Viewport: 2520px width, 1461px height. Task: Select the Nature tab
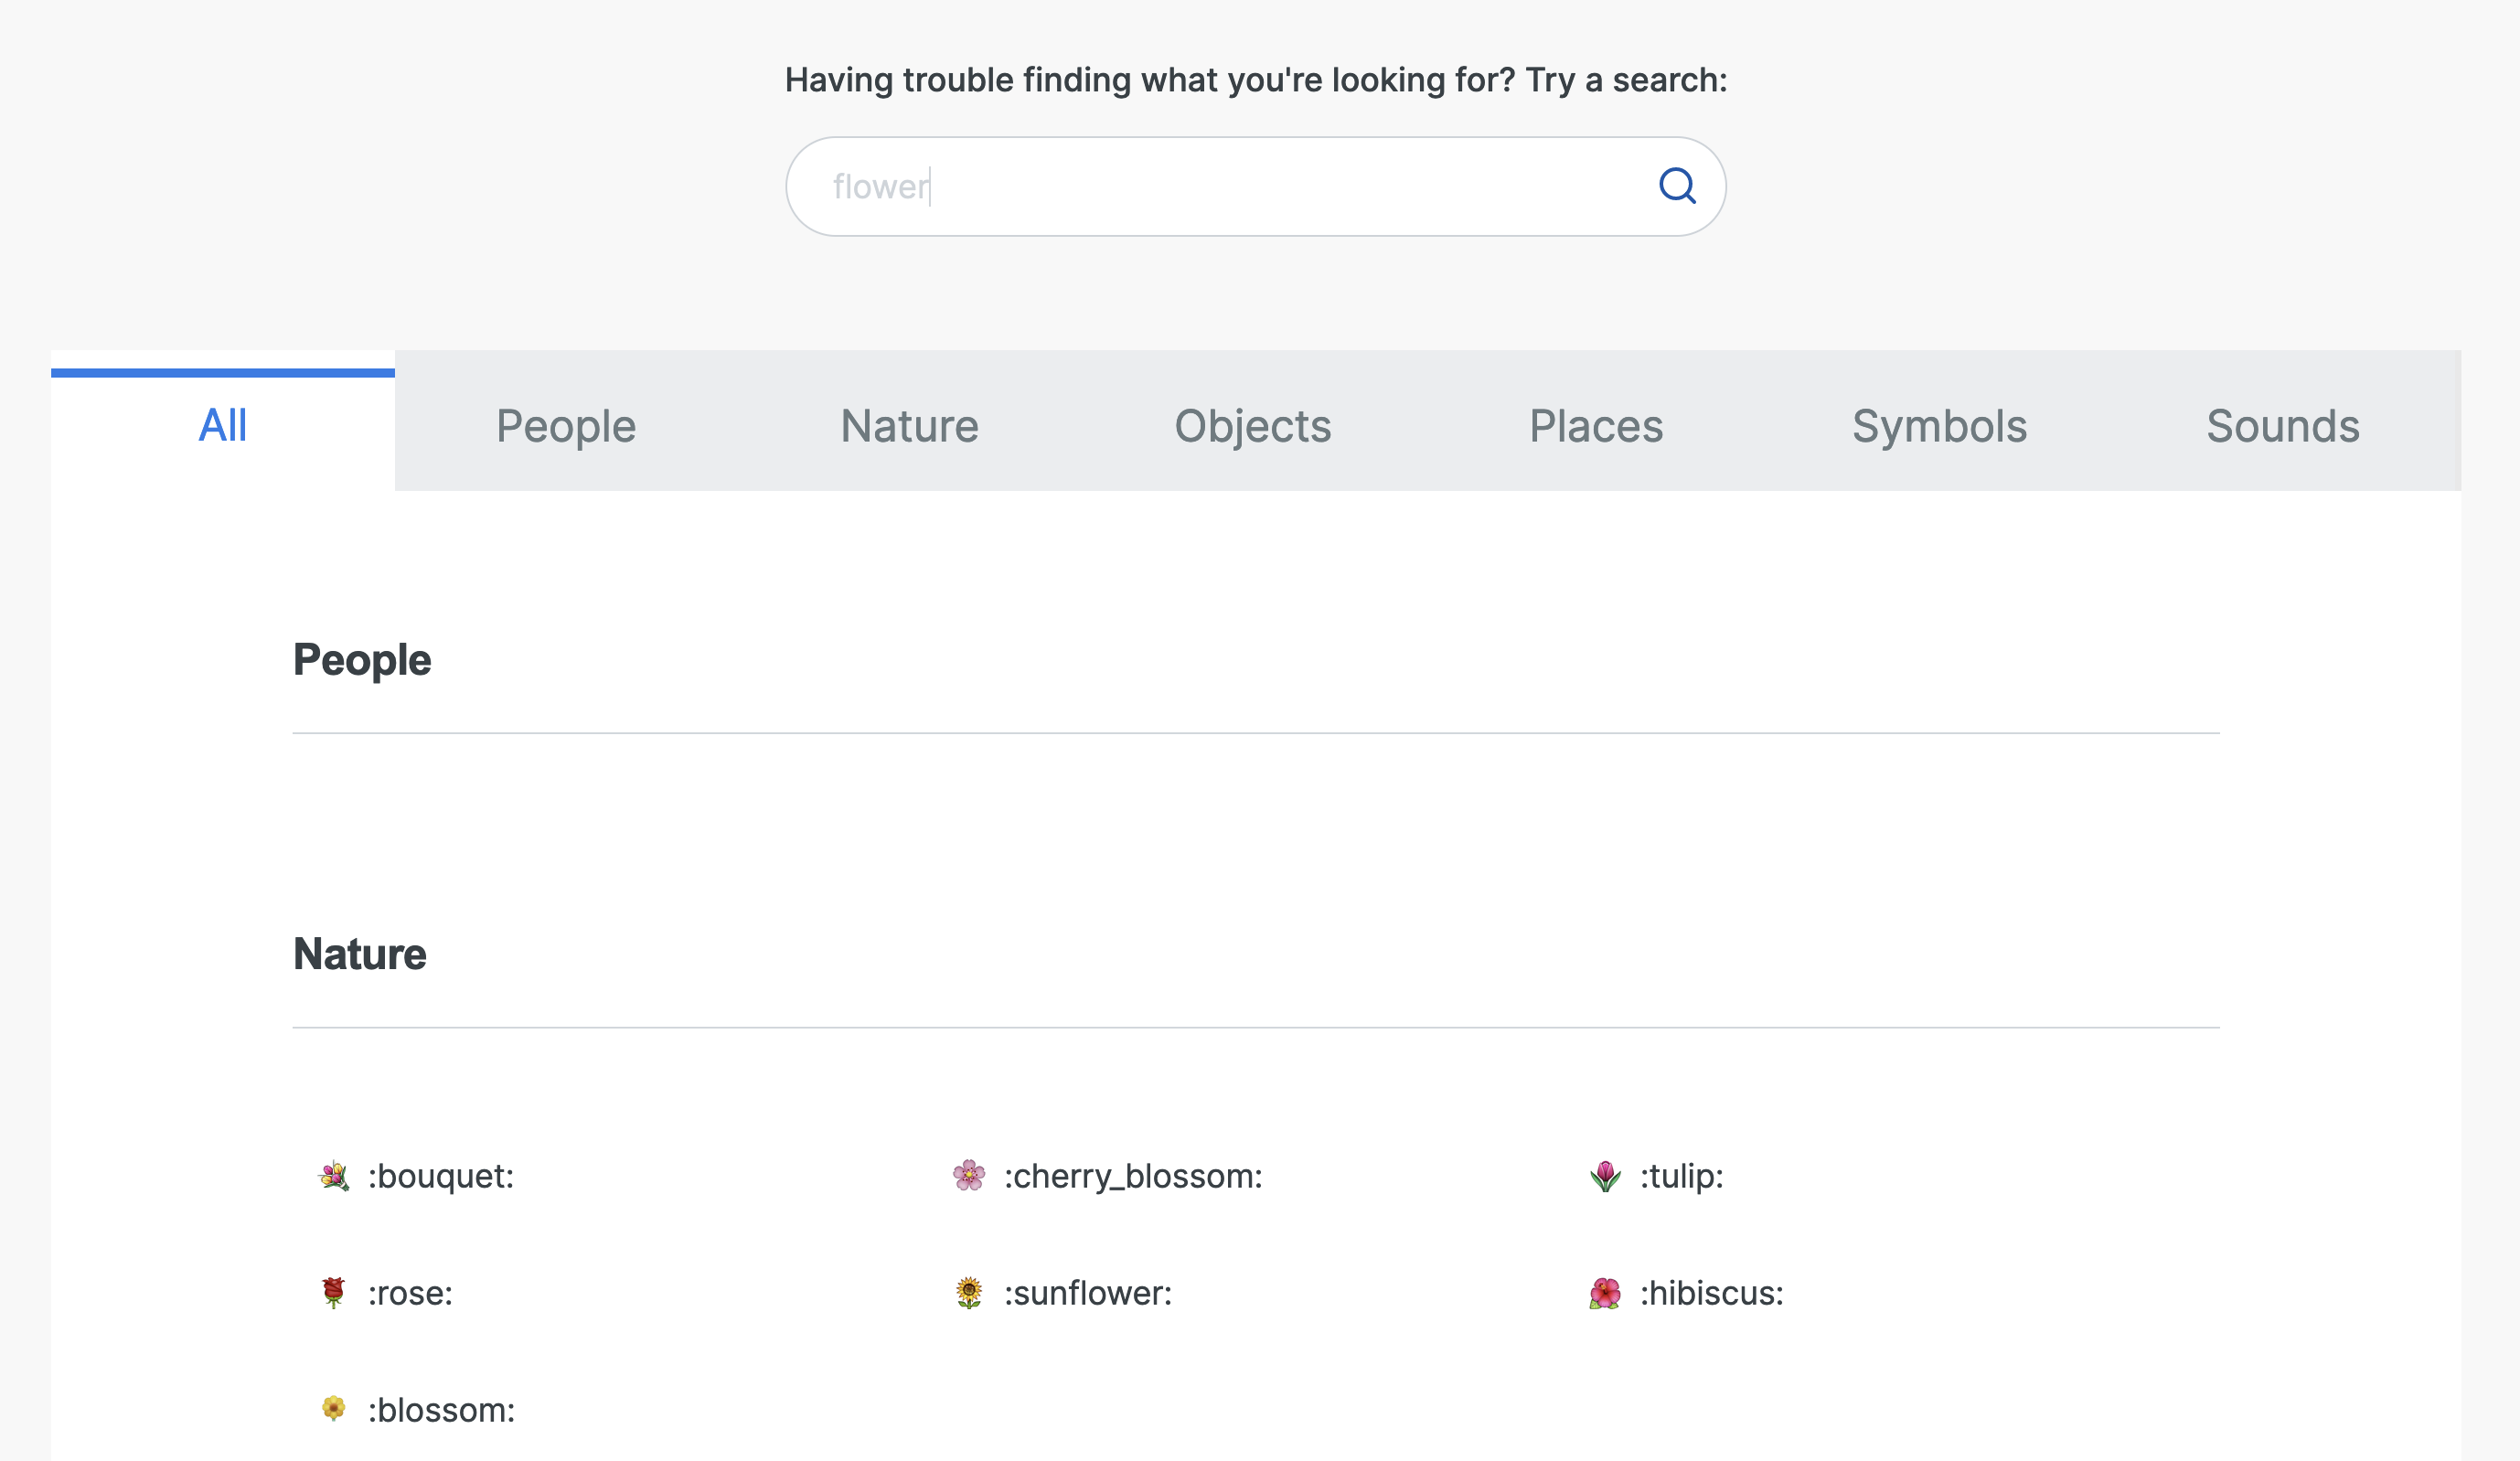(x=909, y=426)
